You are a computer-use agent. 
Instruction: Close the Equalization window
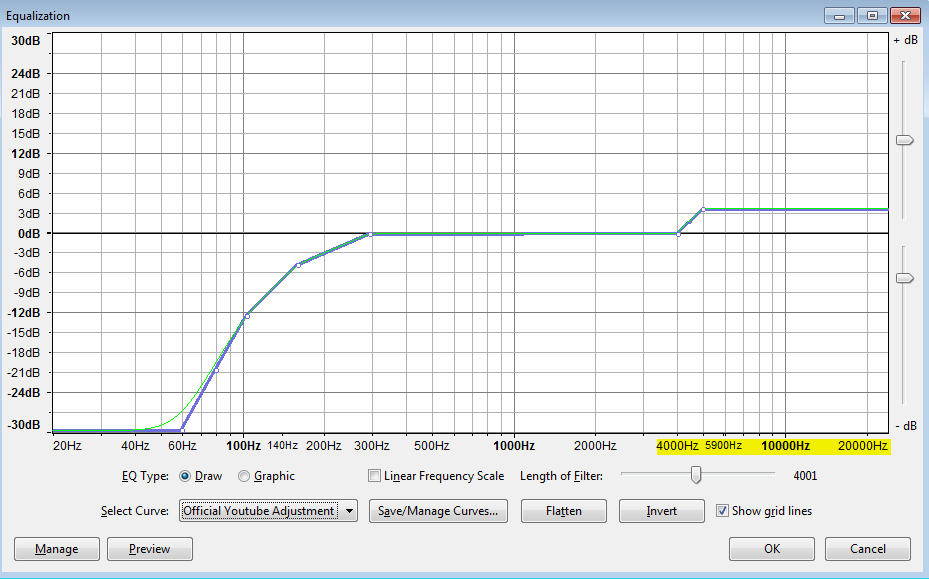click(905, 15)
